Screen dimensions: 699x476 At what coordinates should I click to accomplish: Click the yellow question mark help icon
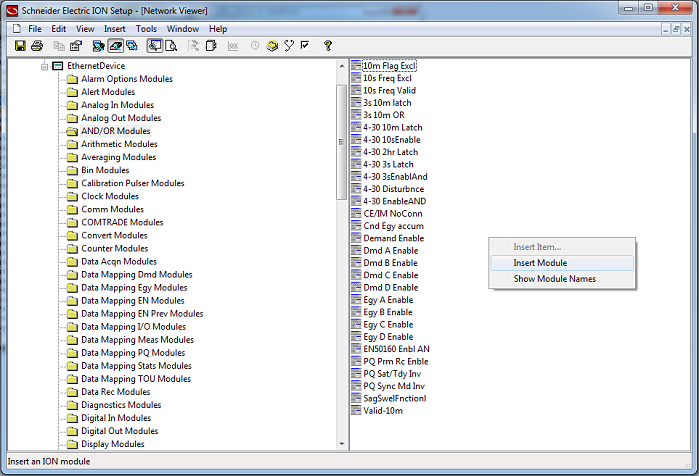(x=328, y=45)
